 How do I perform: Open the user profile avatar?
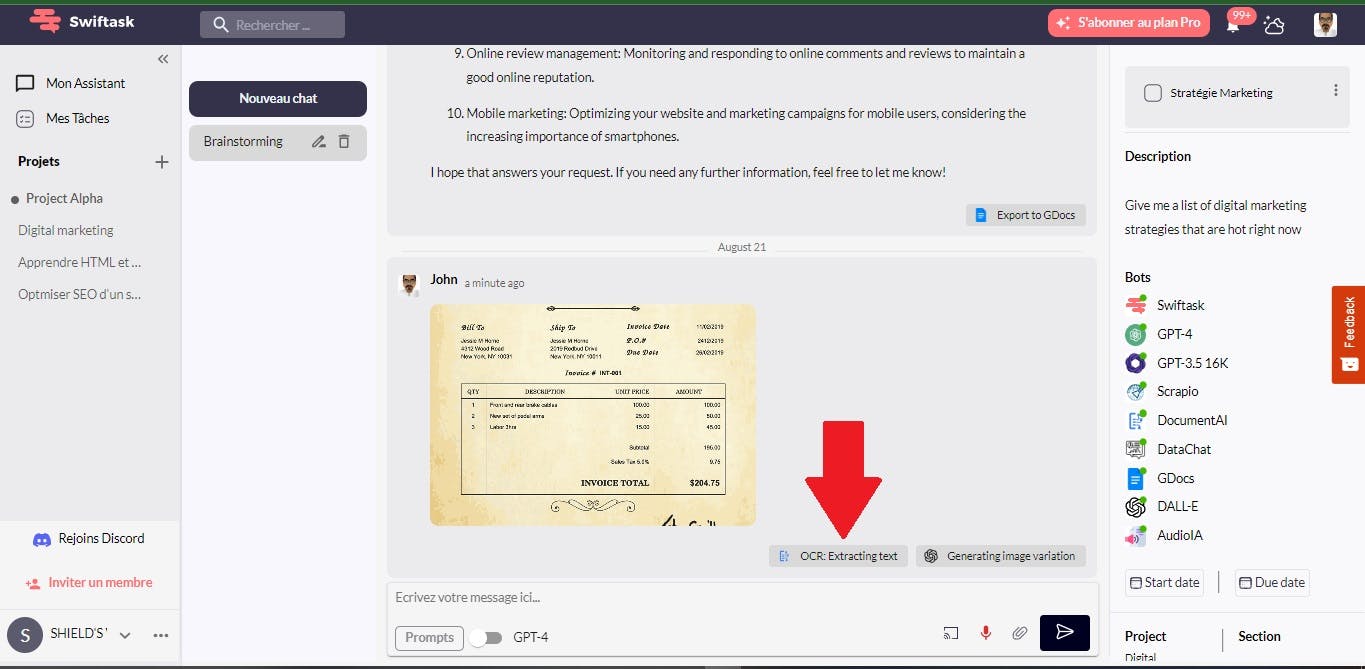(x=1325, y=25)
